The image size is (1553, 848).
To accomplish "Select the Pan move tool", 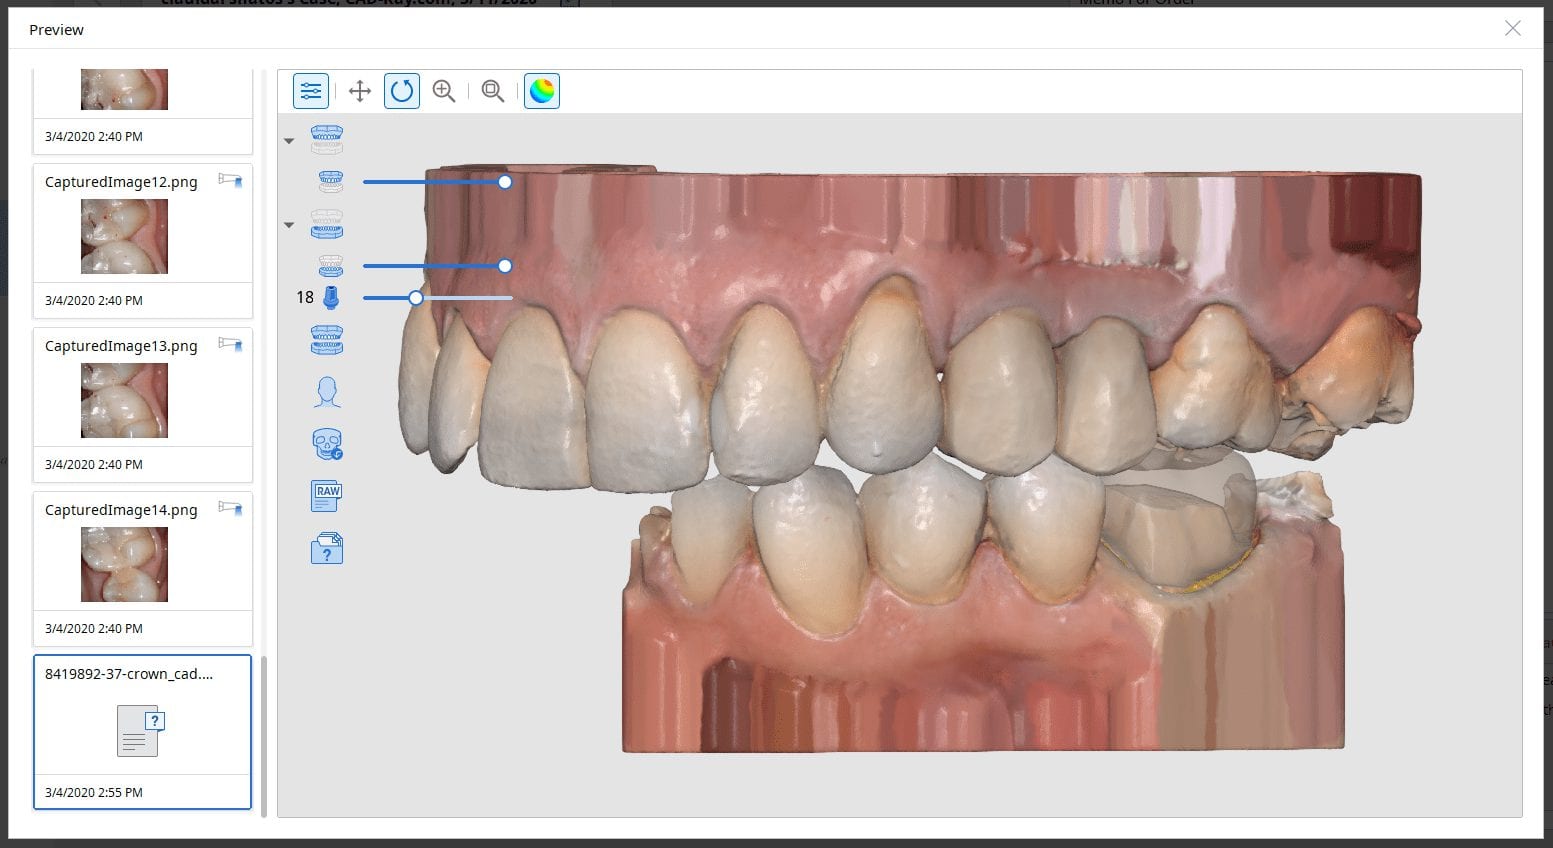I will (x=360, y=91).
